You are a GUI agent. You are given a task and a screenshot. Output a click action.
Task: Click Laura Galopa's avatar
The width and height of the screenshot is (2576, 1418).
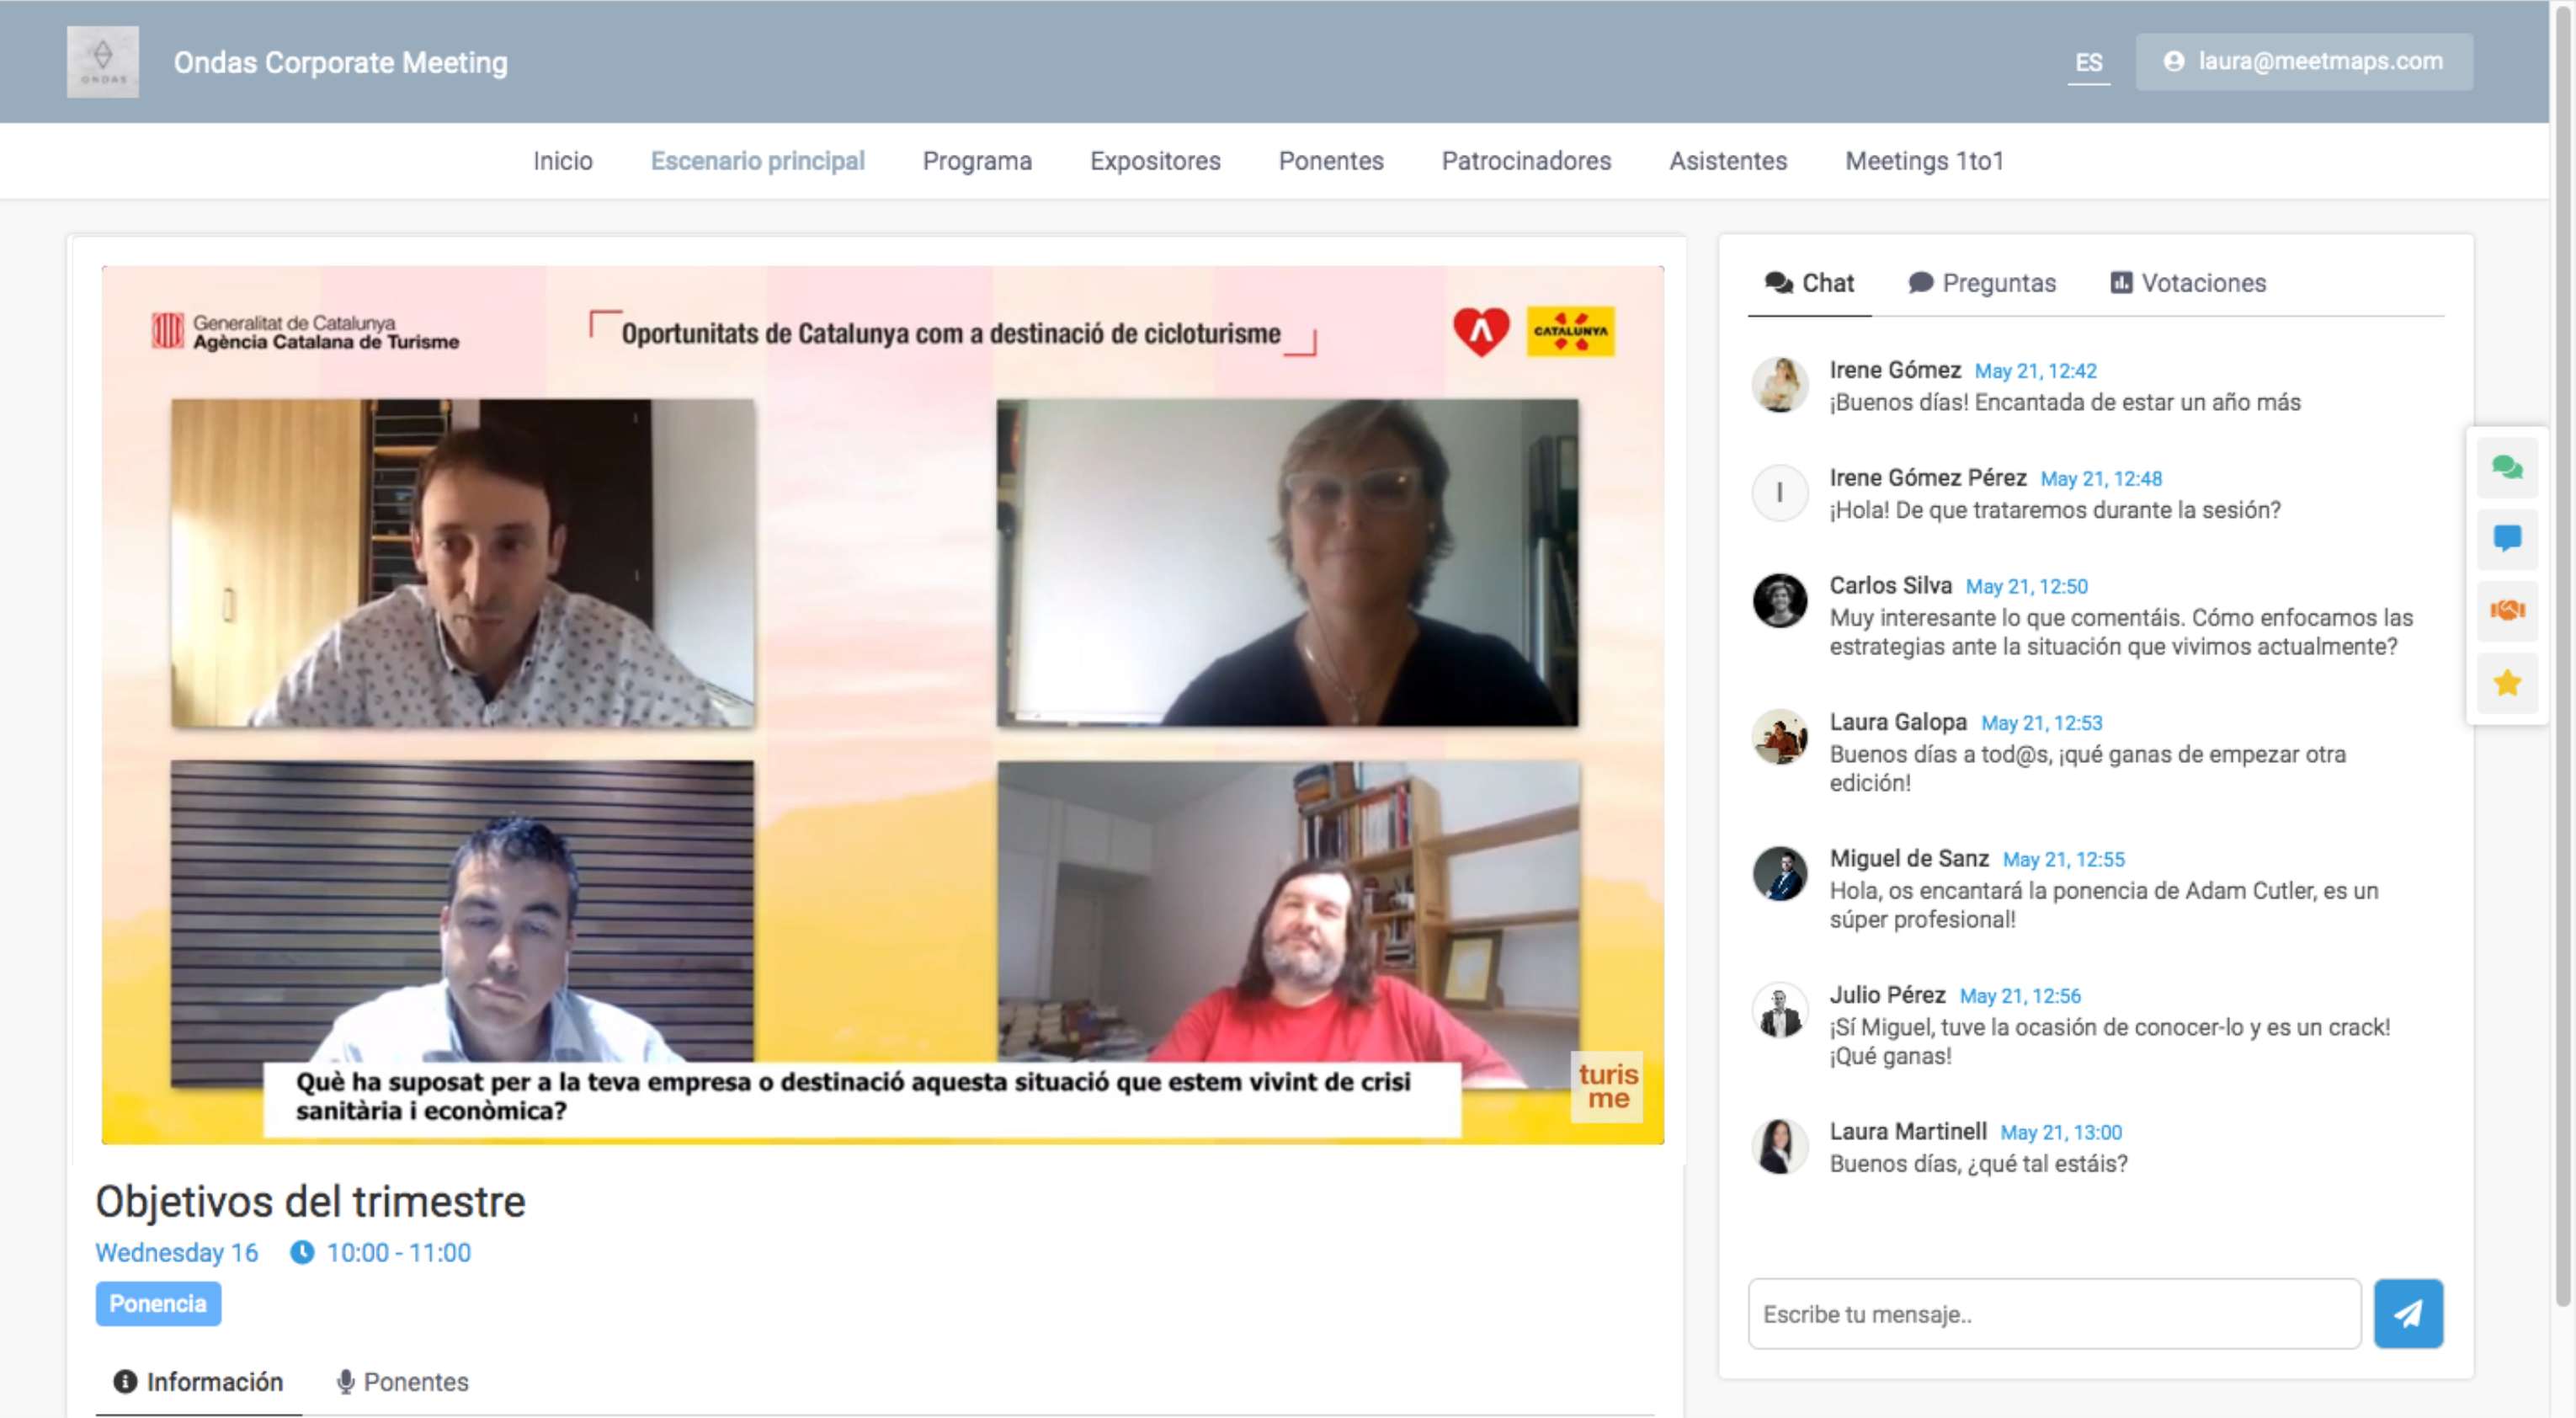tap(1780, 737)
